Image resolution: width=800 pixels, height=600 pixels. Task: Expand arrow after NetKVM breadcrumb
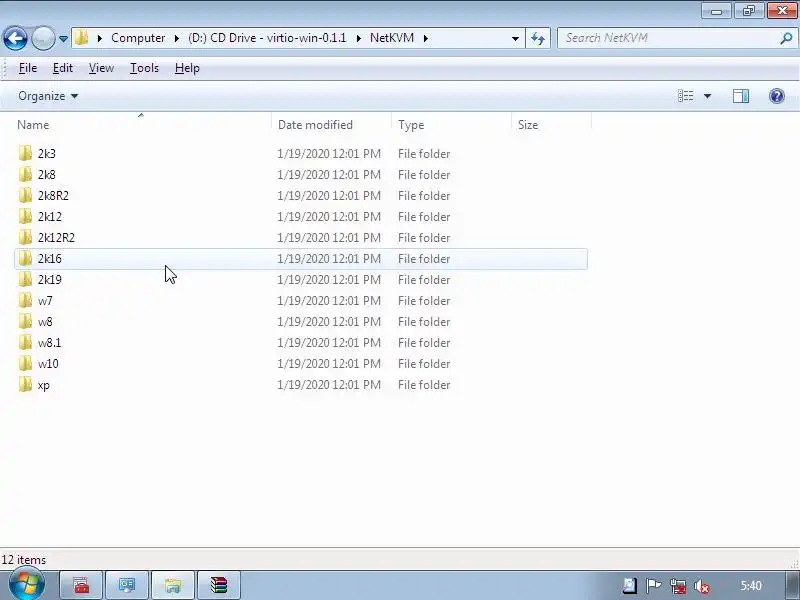pyautogui.click(x=426, y=38)
